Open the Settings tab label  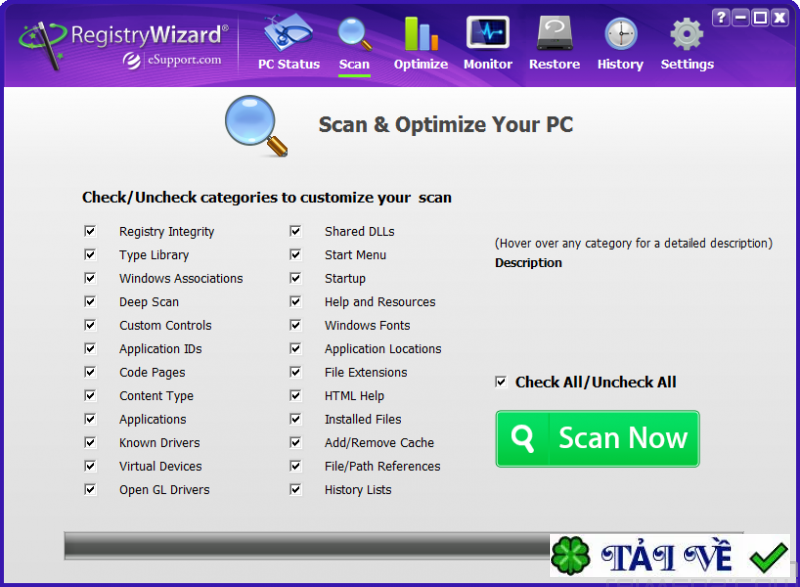[687, 64]
